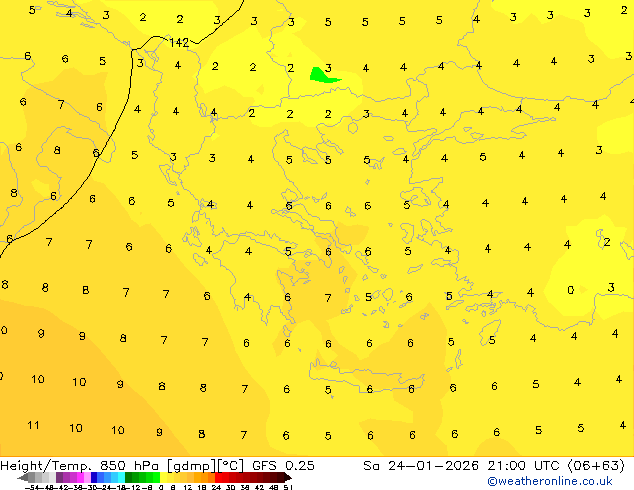The image size is (634, 490).
Task: Click the 142 height contour label
Action: click(x=179, y=42)
